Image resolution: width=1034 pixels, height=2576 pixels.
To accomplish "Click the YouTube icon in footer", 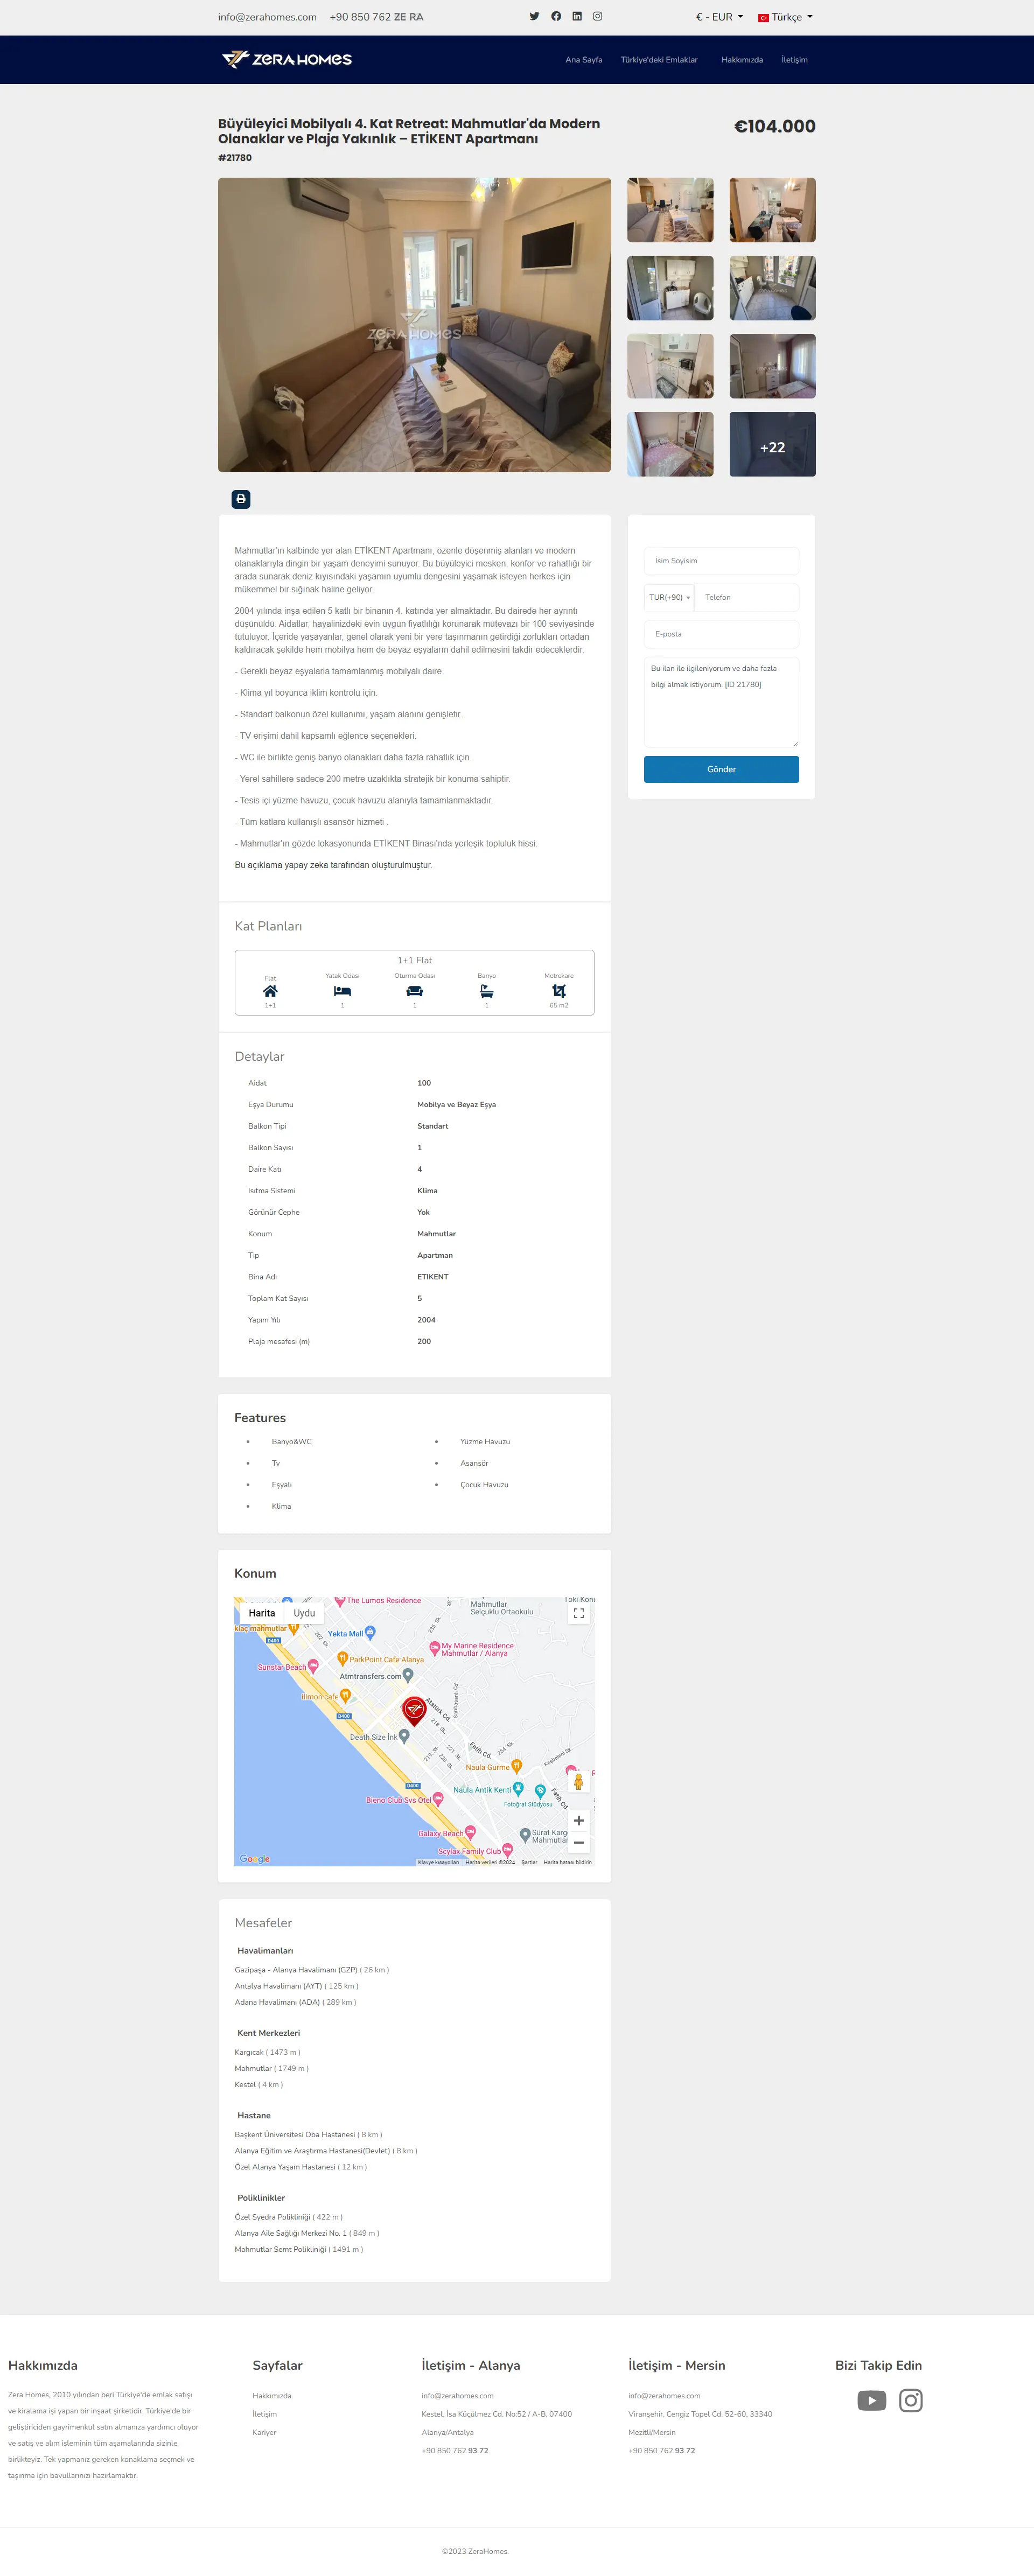I will (x=871, y=2400).
